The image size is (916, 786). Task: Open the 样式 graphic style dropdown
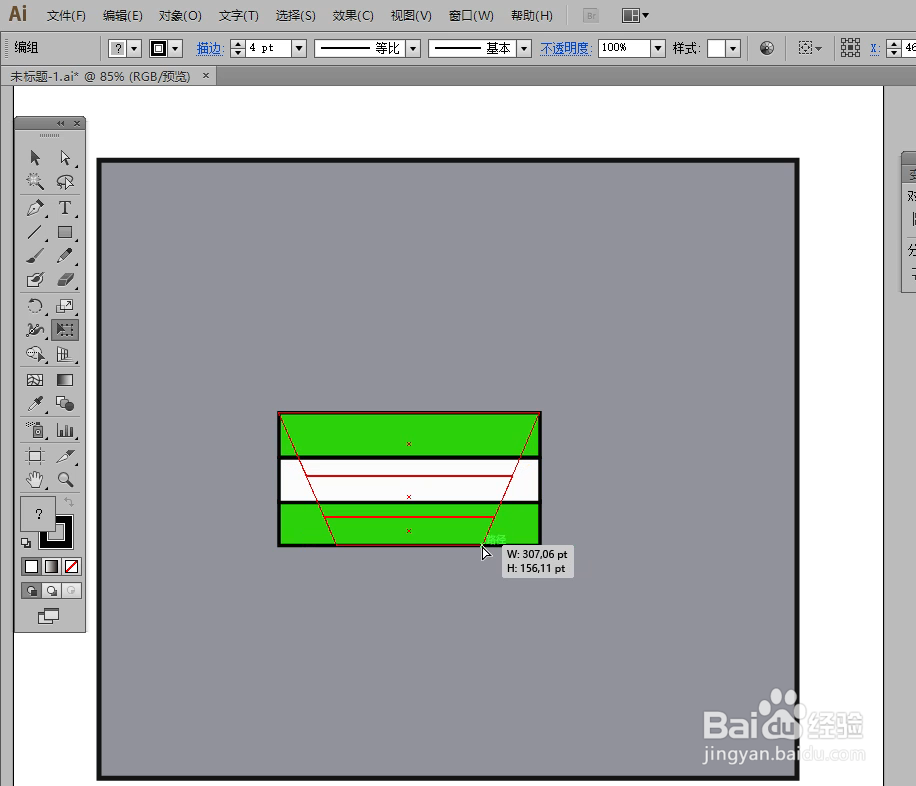tap(733, 49)
